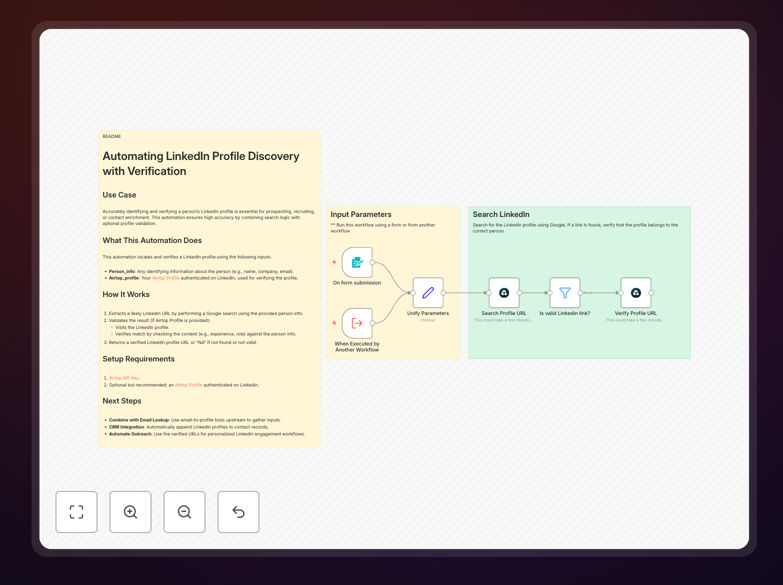Select the When Executed by Another Workflow node
Viewport: 783px width, 585px height.
(x=357, y=323)
